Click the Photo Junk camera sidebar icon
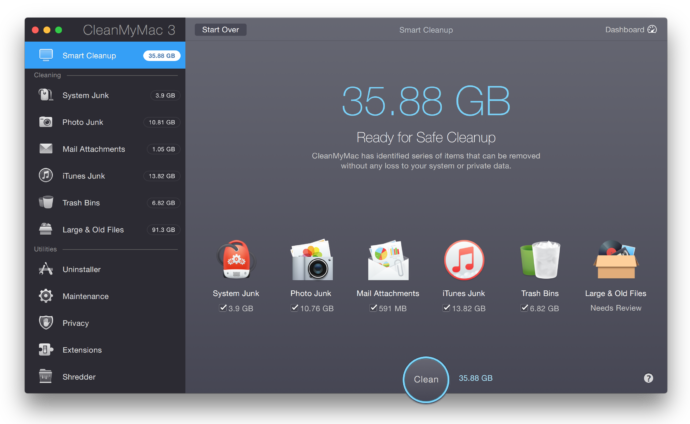 pos(46,122)
